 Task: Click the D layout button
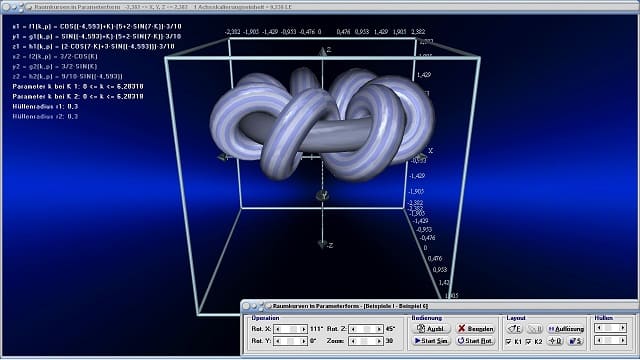(x=556, y=341)
